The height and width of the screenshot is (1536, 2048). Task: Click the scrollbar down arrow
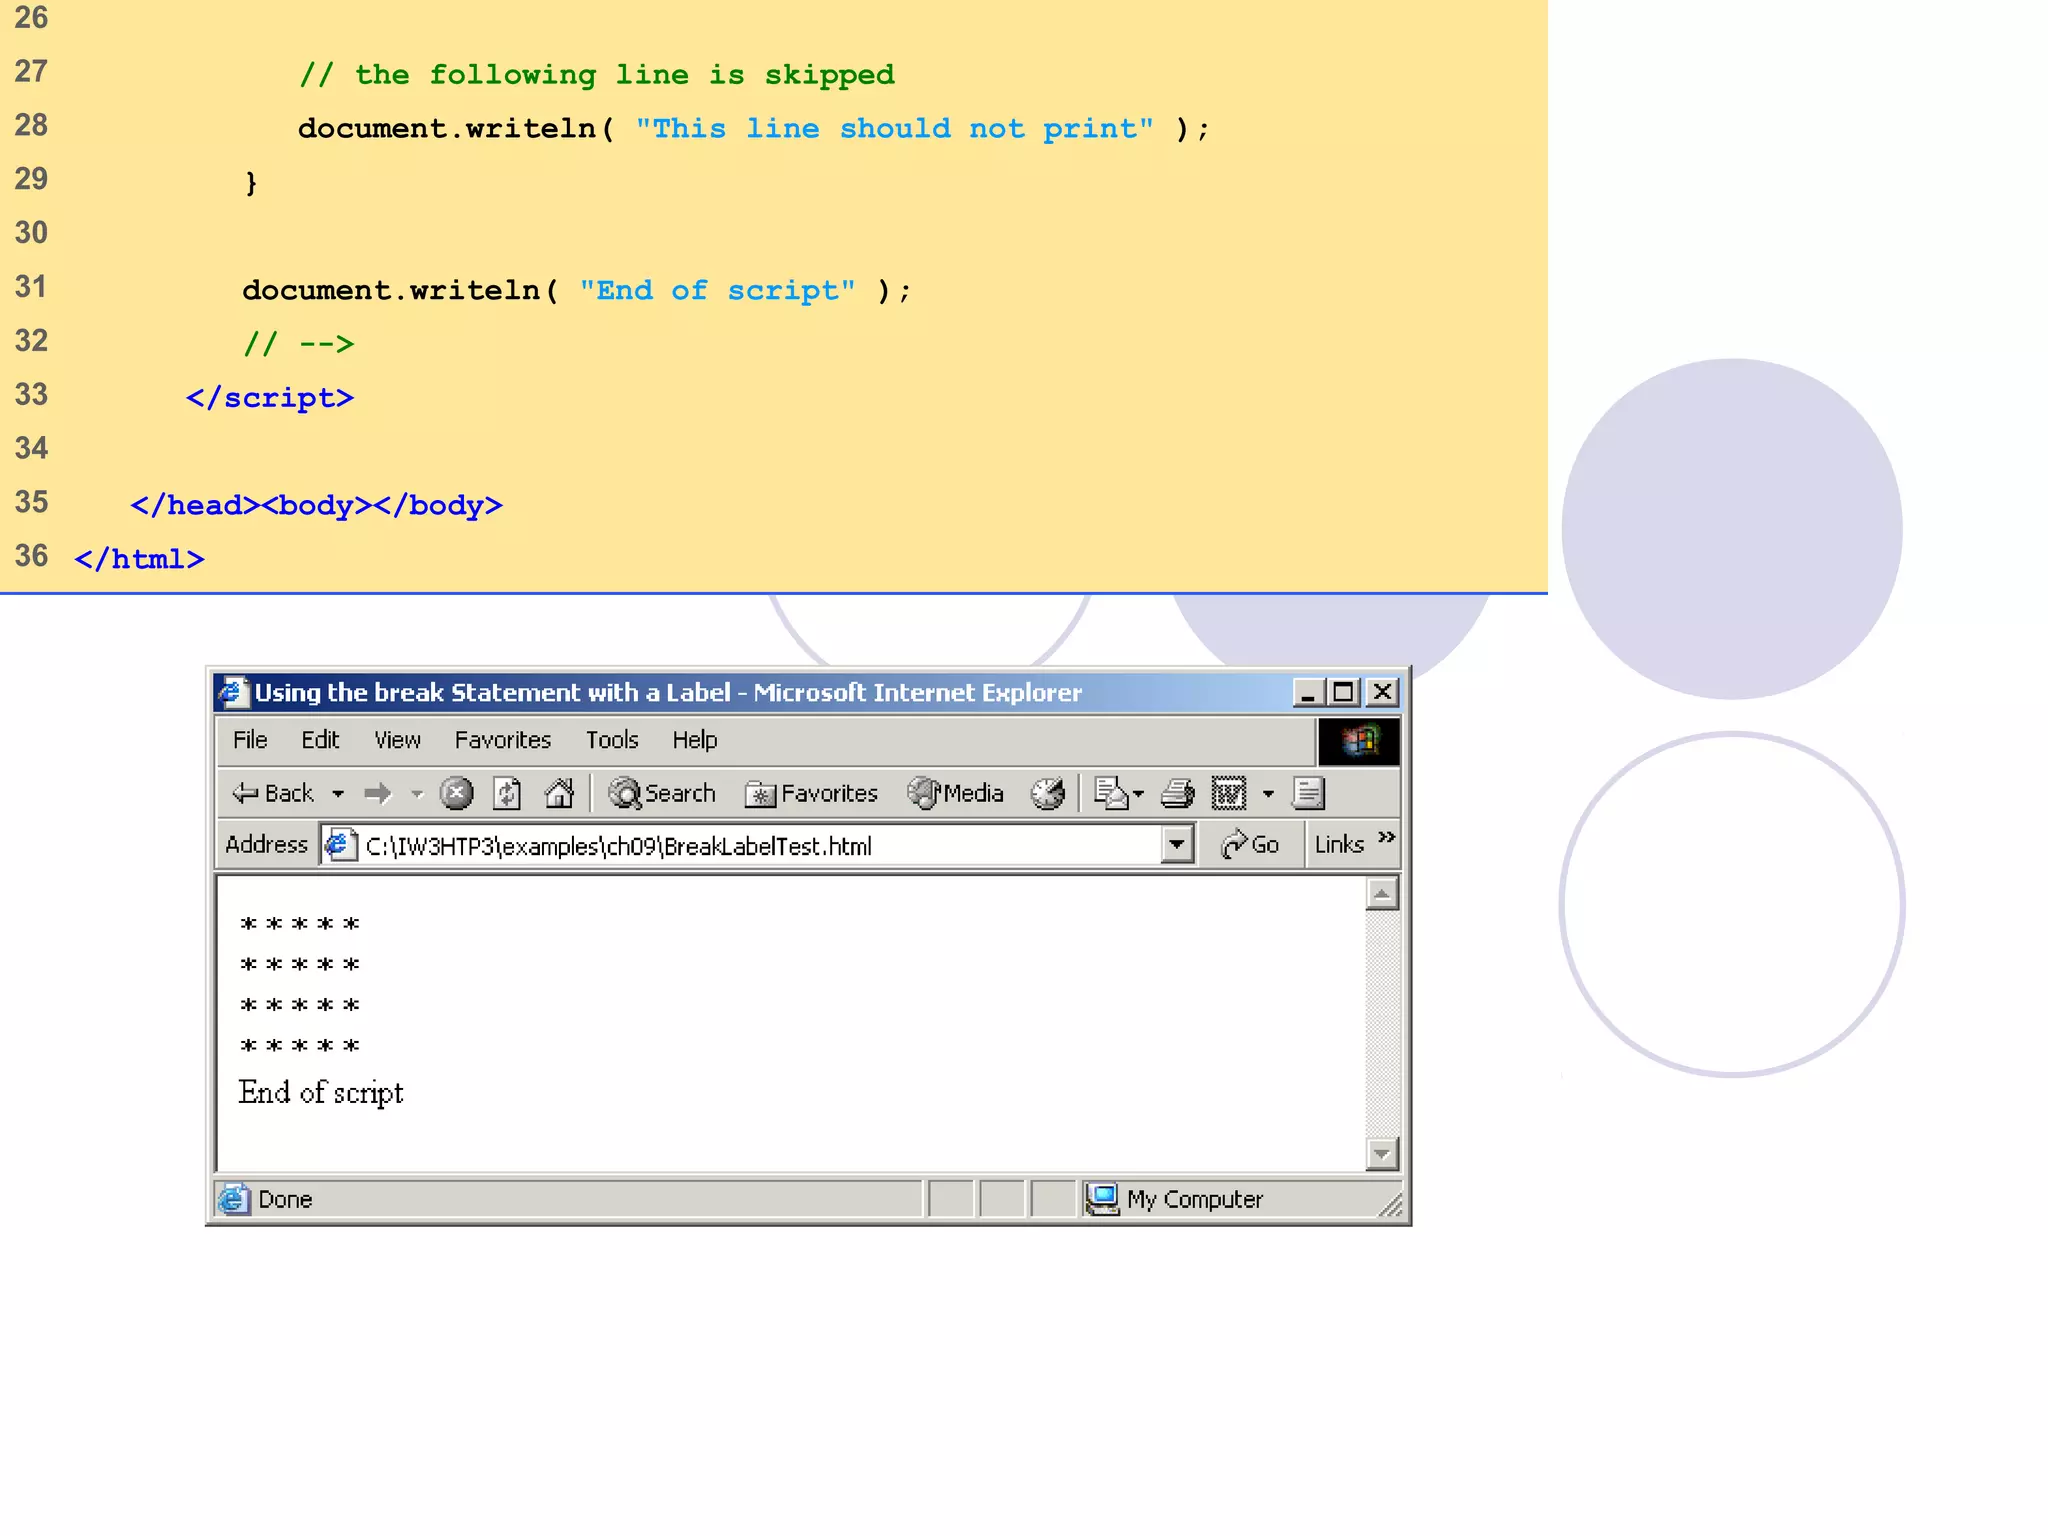tap(1381, 1154)
